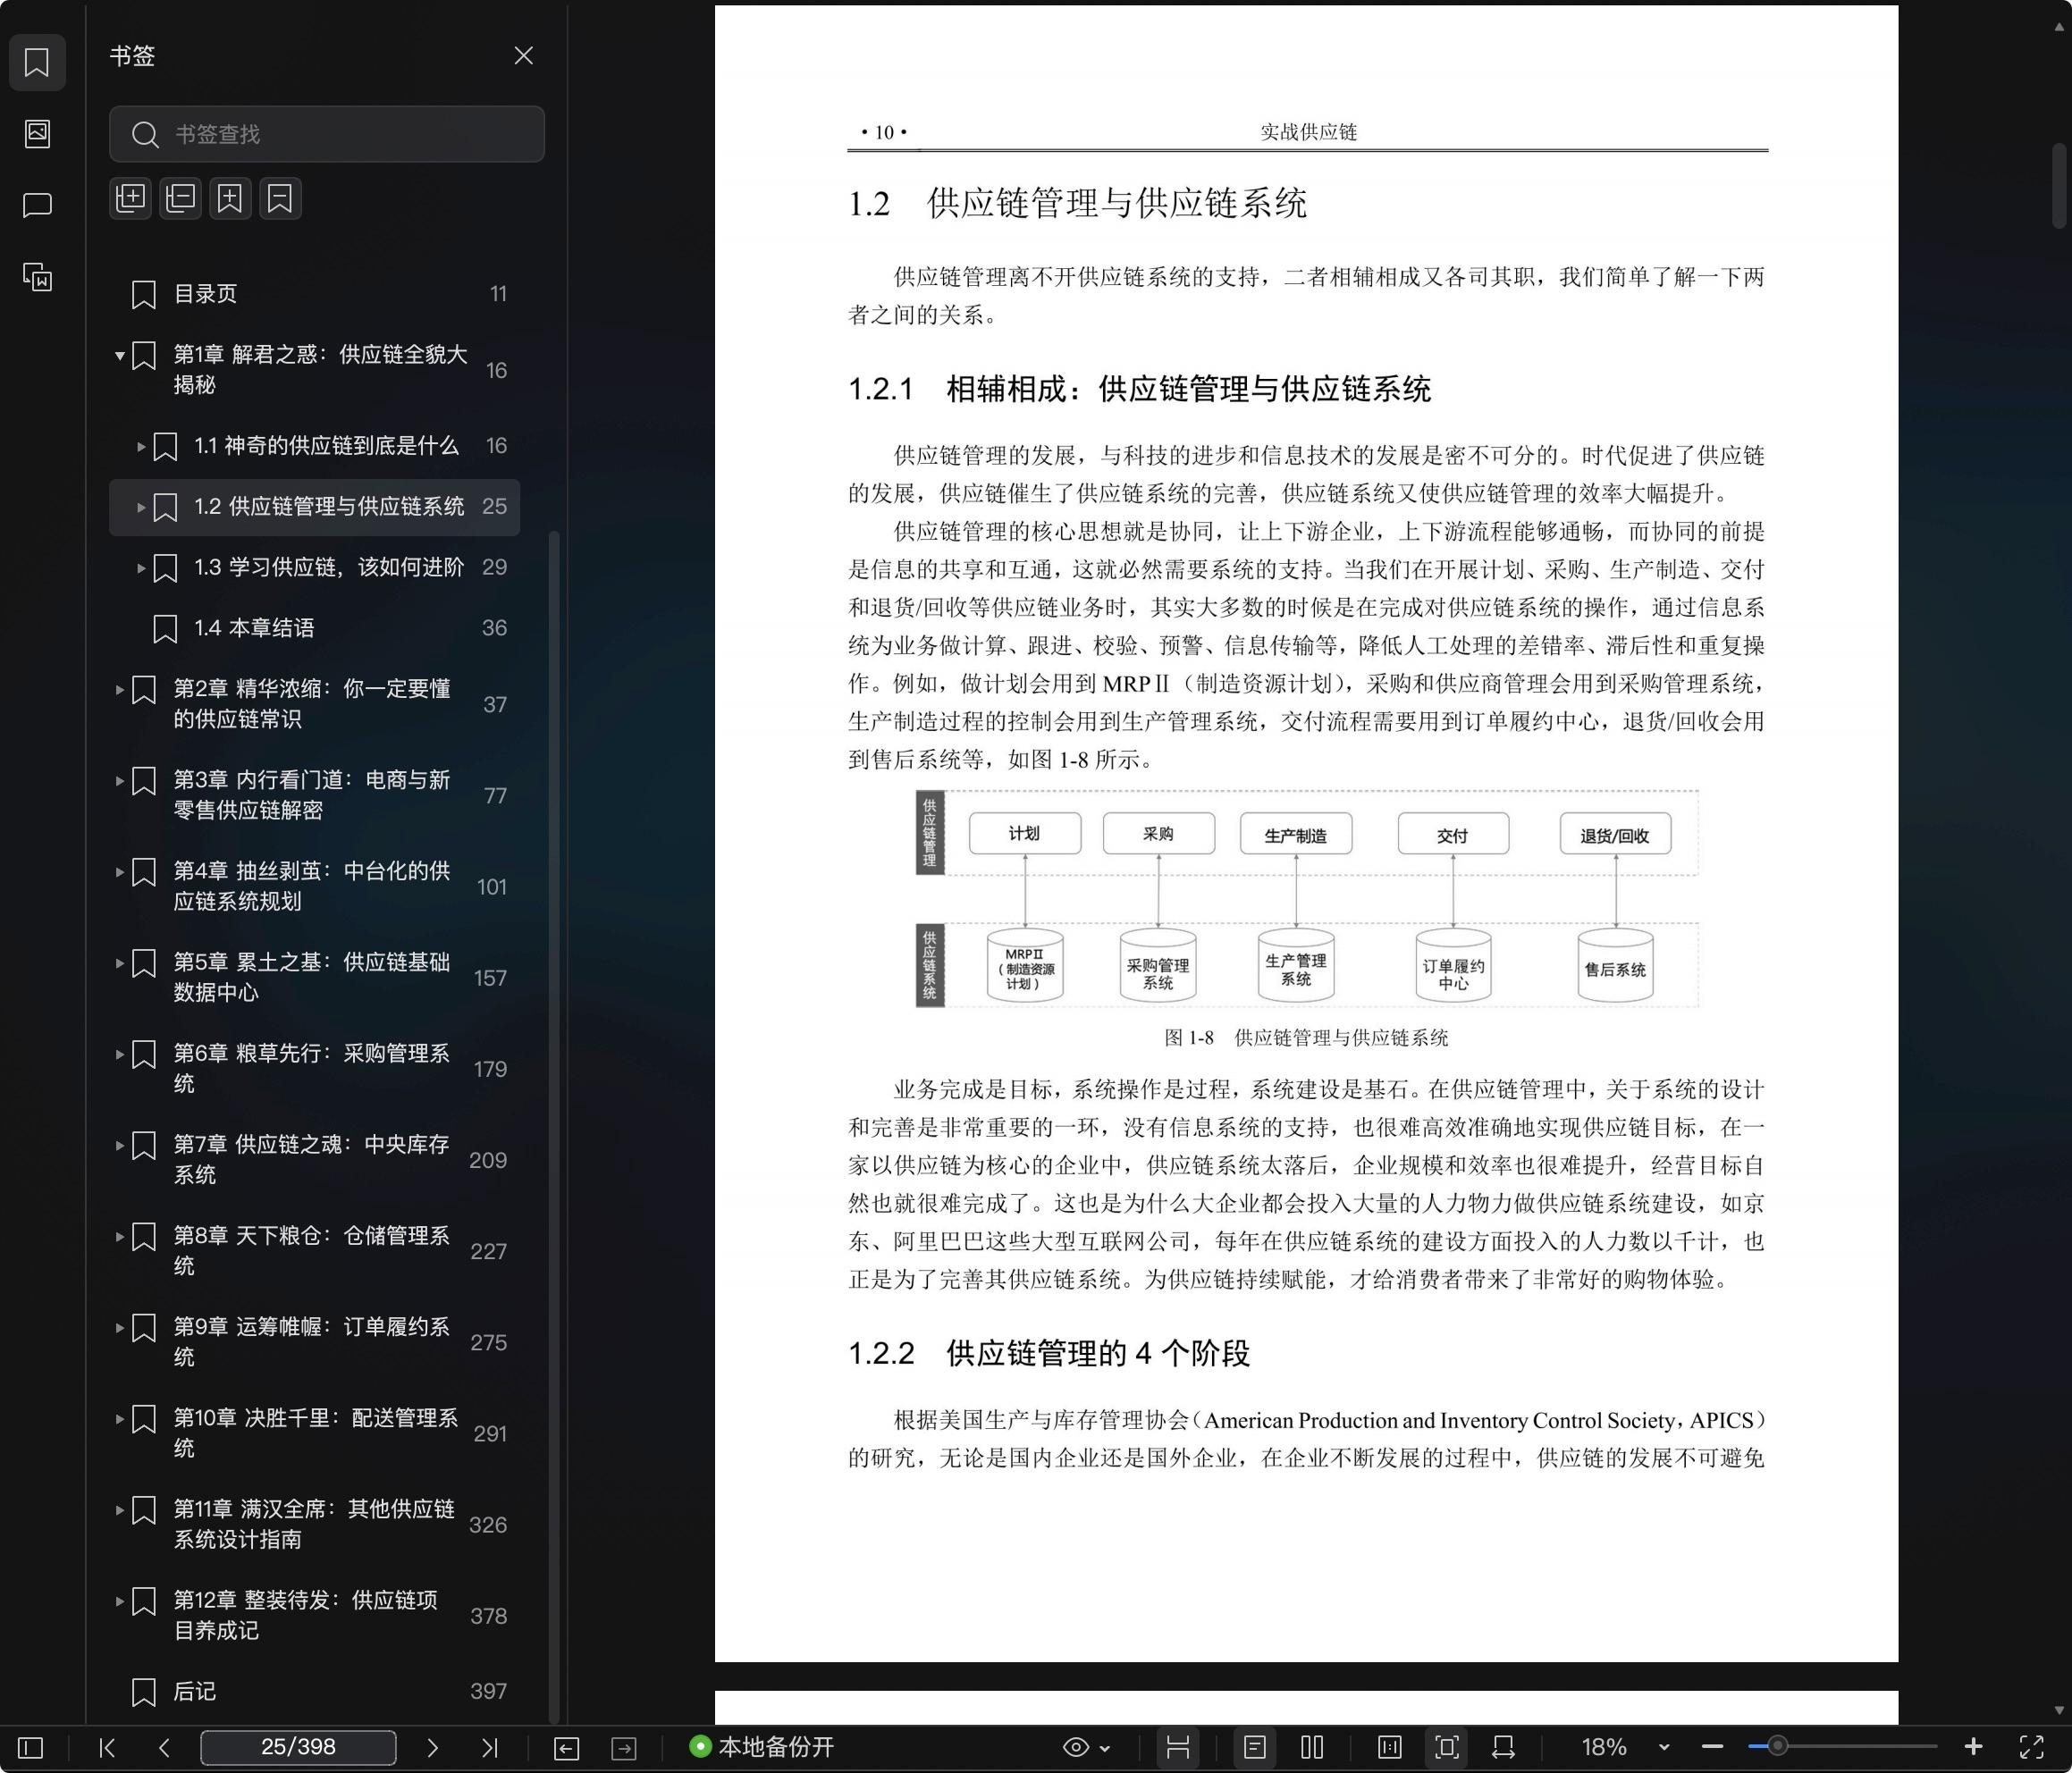Open 第10章 决胜千里 bookmark
The image size is (2072, 1773).
point(314,1433)
